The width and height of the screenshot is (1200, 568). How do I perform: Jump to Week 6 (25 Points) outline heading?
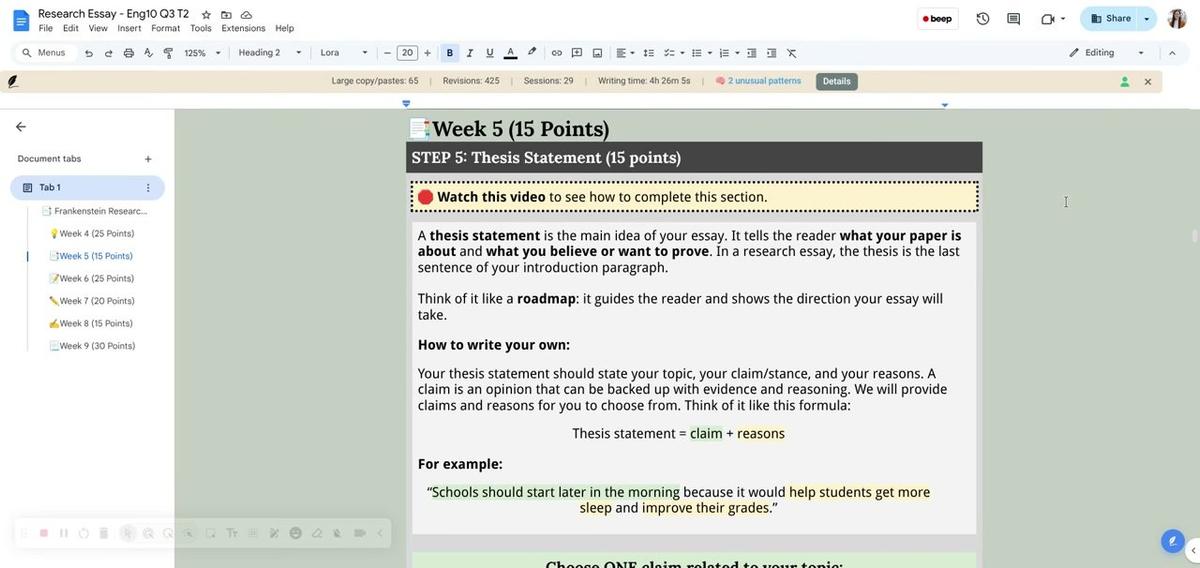(95, 279)
